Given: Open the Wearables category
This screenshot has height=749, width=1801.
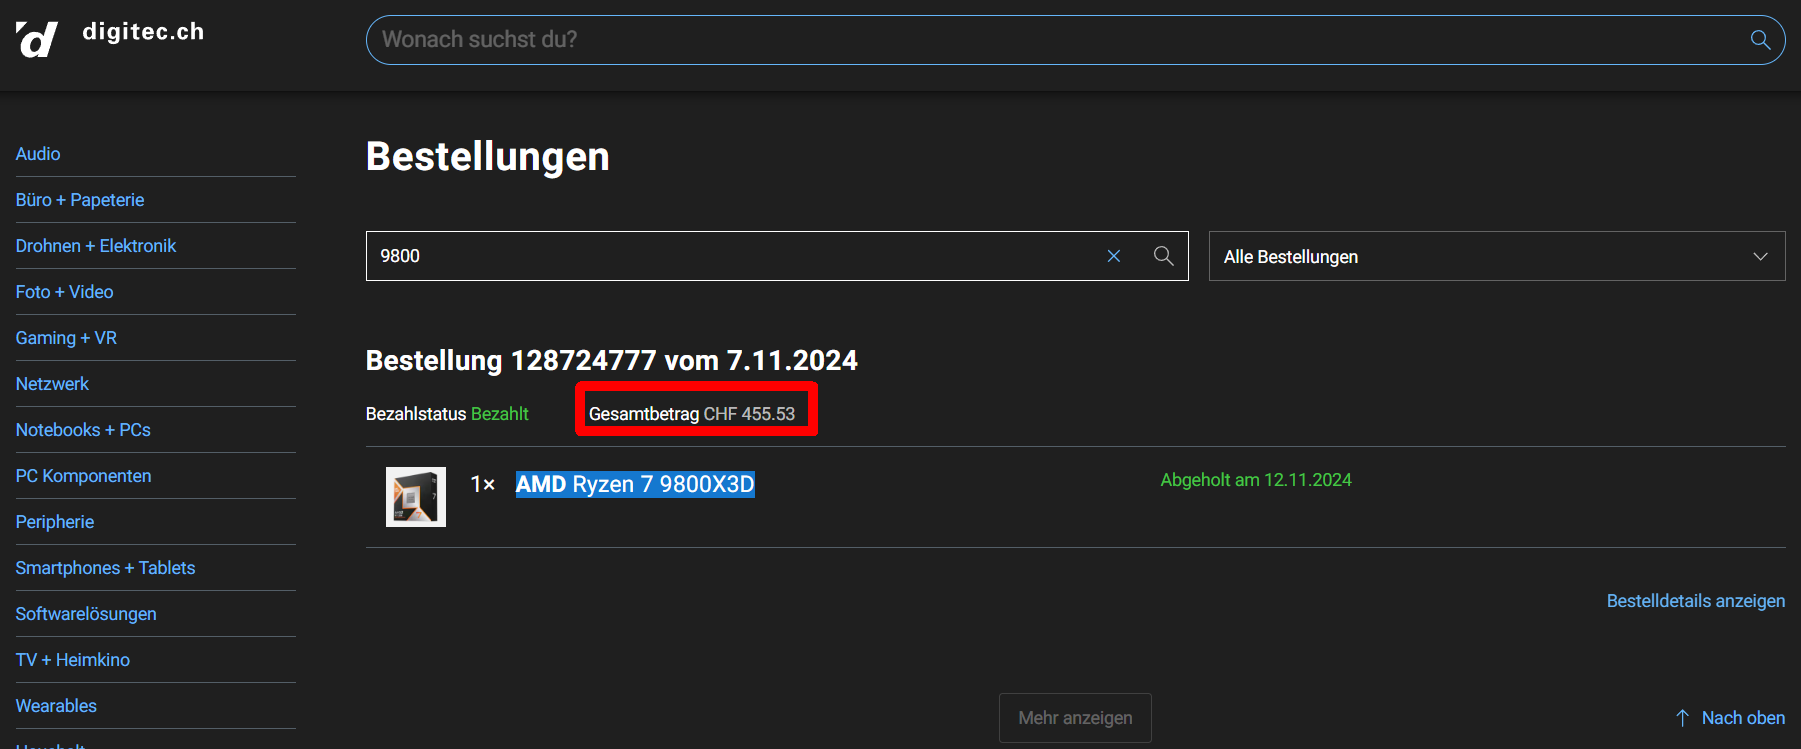Looking at the screenshot, I should coord(56,706).
